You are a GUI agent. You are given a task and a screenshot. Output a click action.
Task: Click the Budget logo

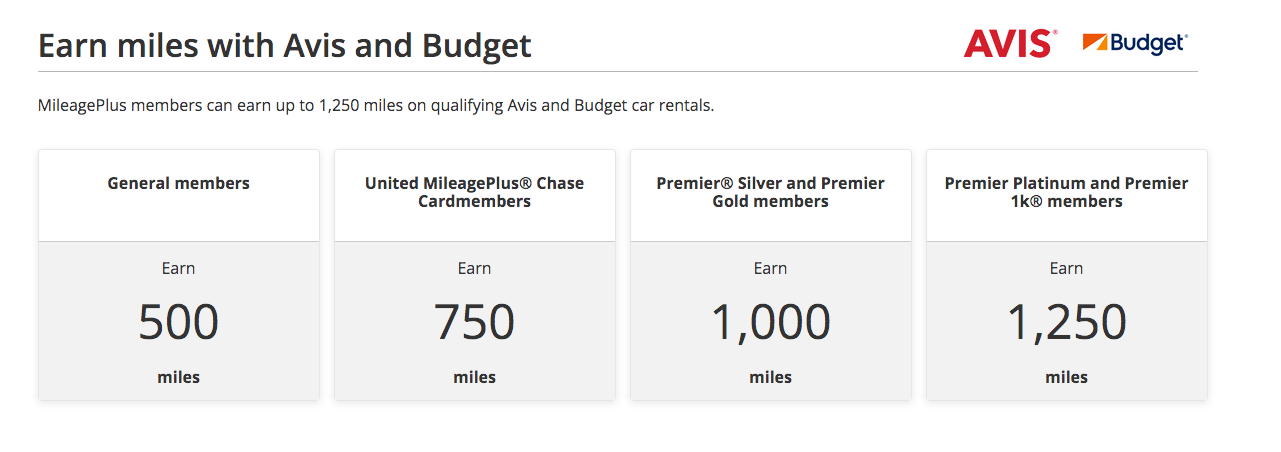click(x=1135, y=43)
